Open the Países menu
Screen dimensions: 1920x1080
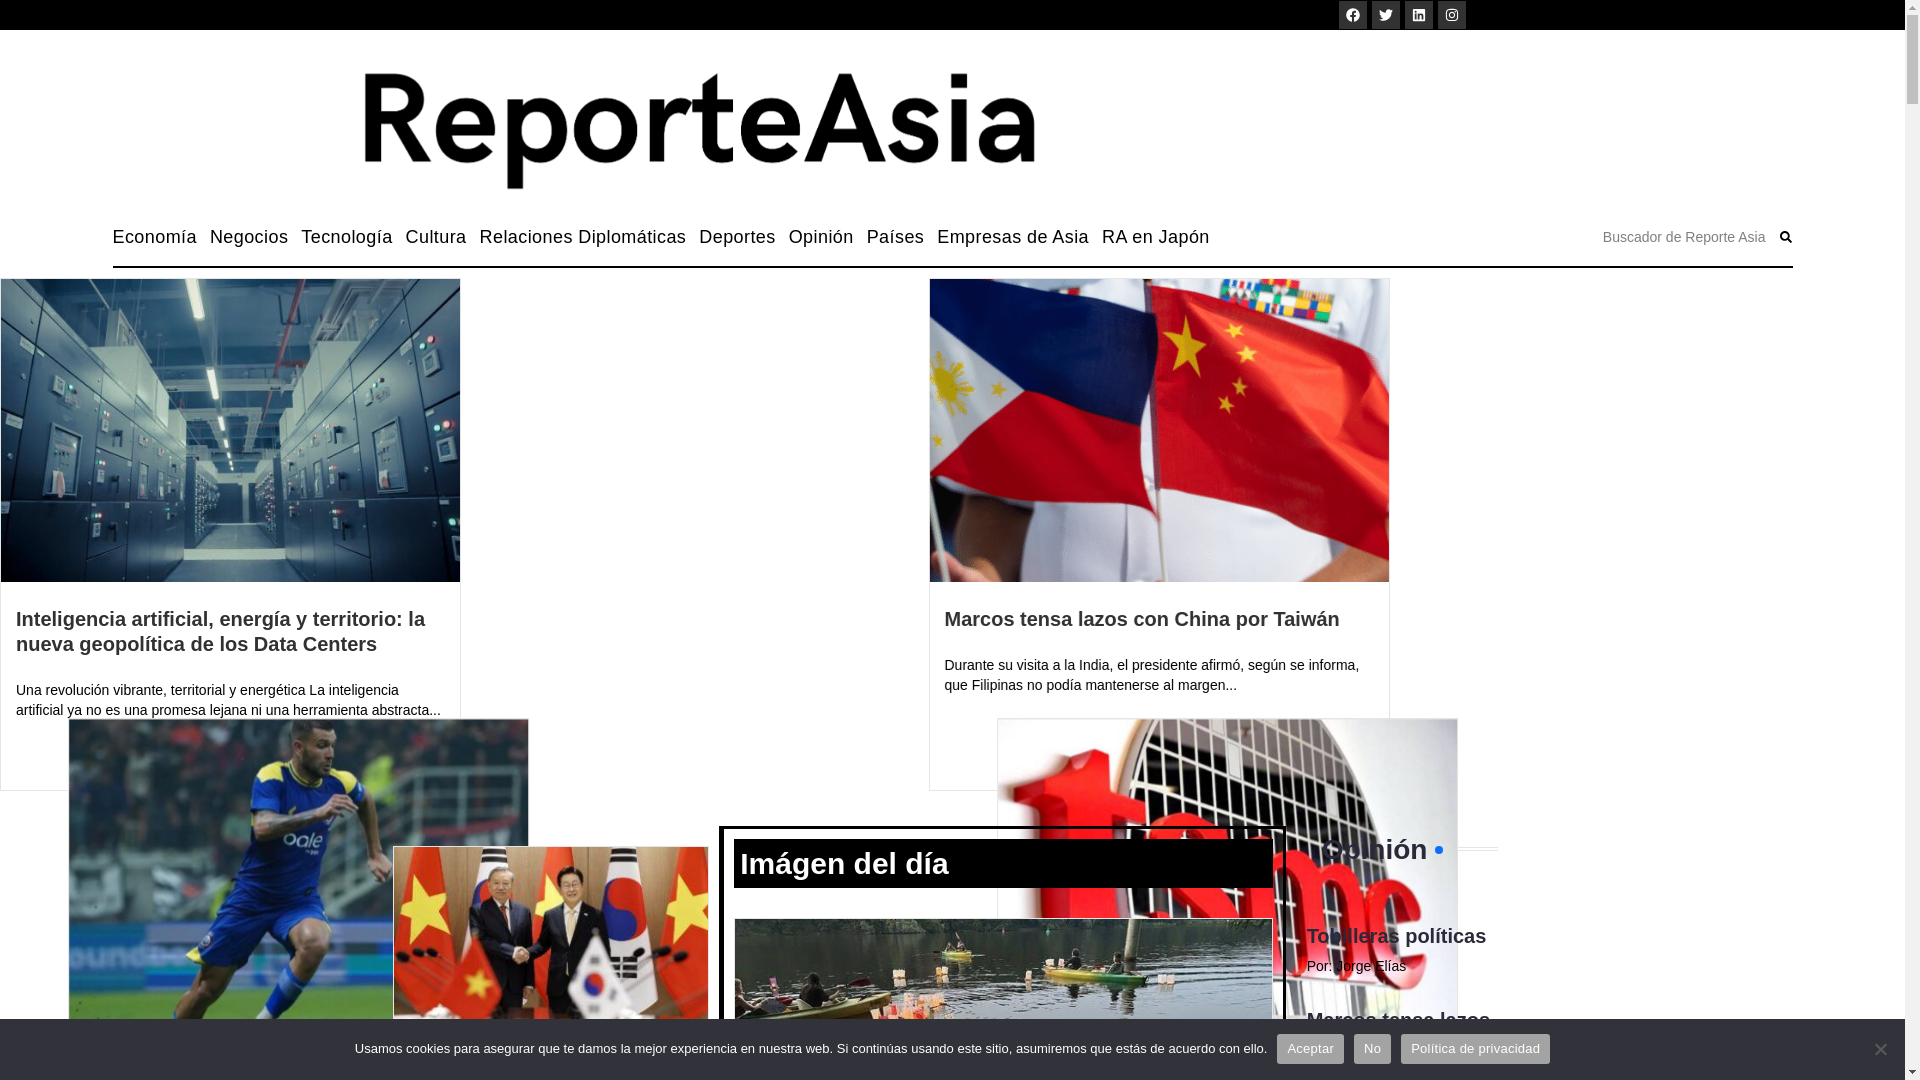[895, 237]
